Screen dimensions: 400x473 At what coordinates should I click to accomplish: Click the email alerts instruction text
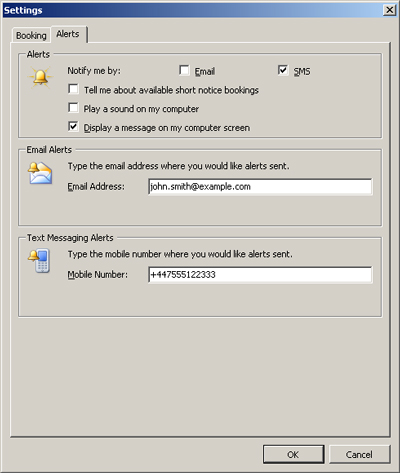tap(179, 166)
